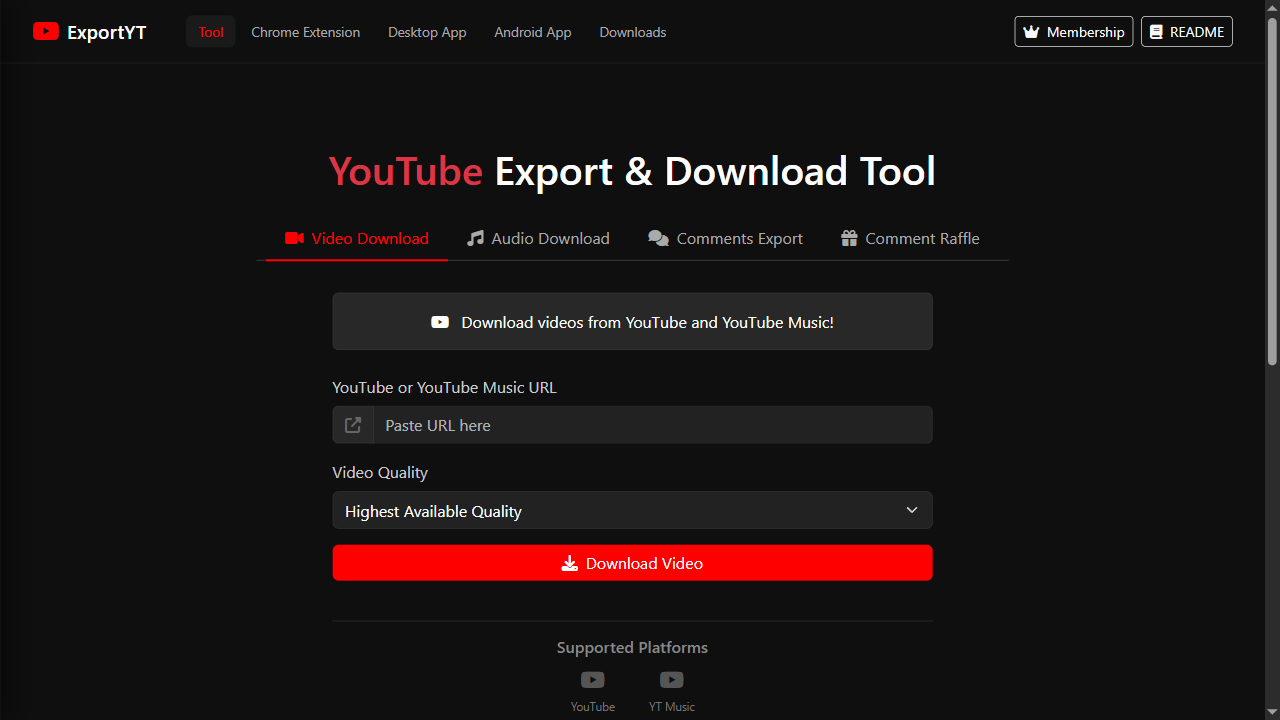
Task: Switch to the Comment Raffle tab
Action: click(910, 238)
